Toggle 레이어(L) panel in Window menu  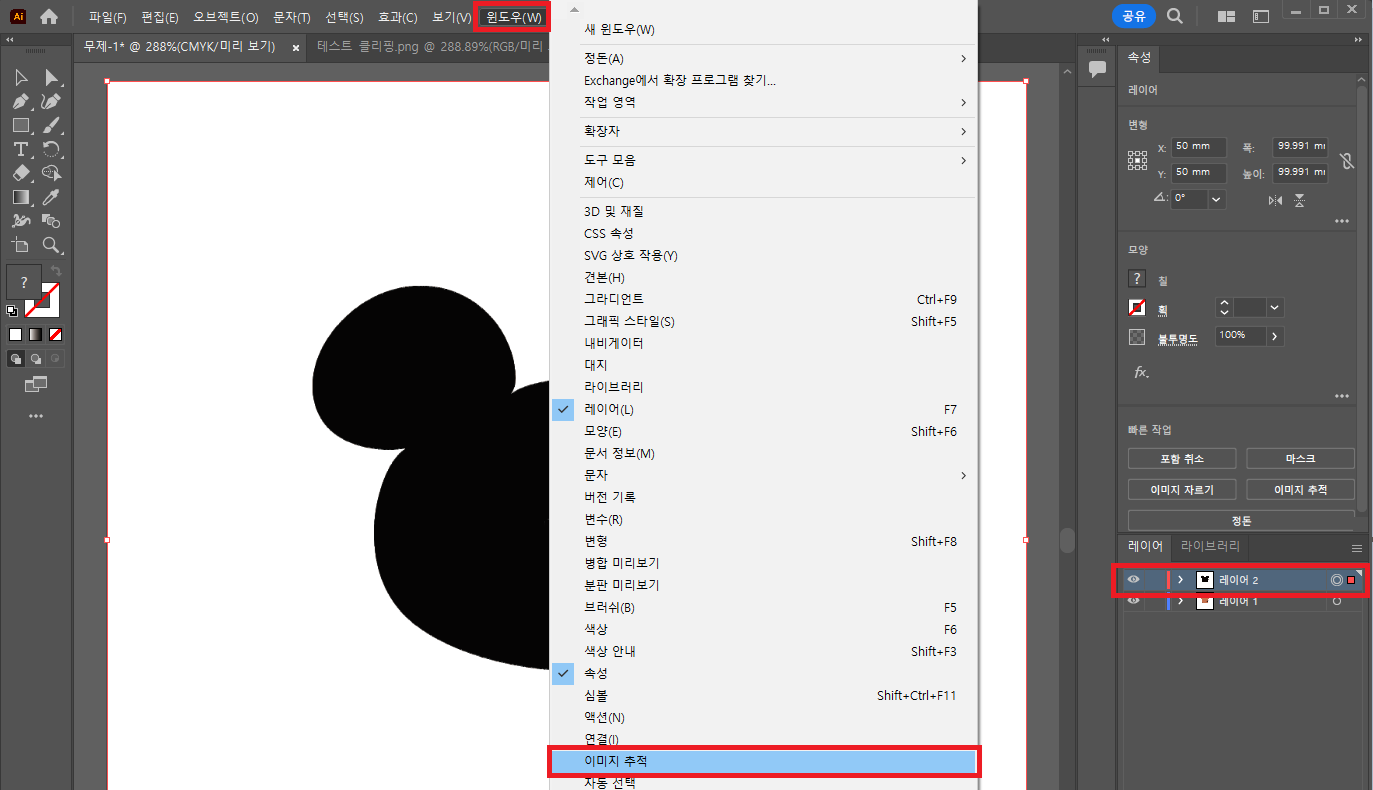[x=765, y=409]
